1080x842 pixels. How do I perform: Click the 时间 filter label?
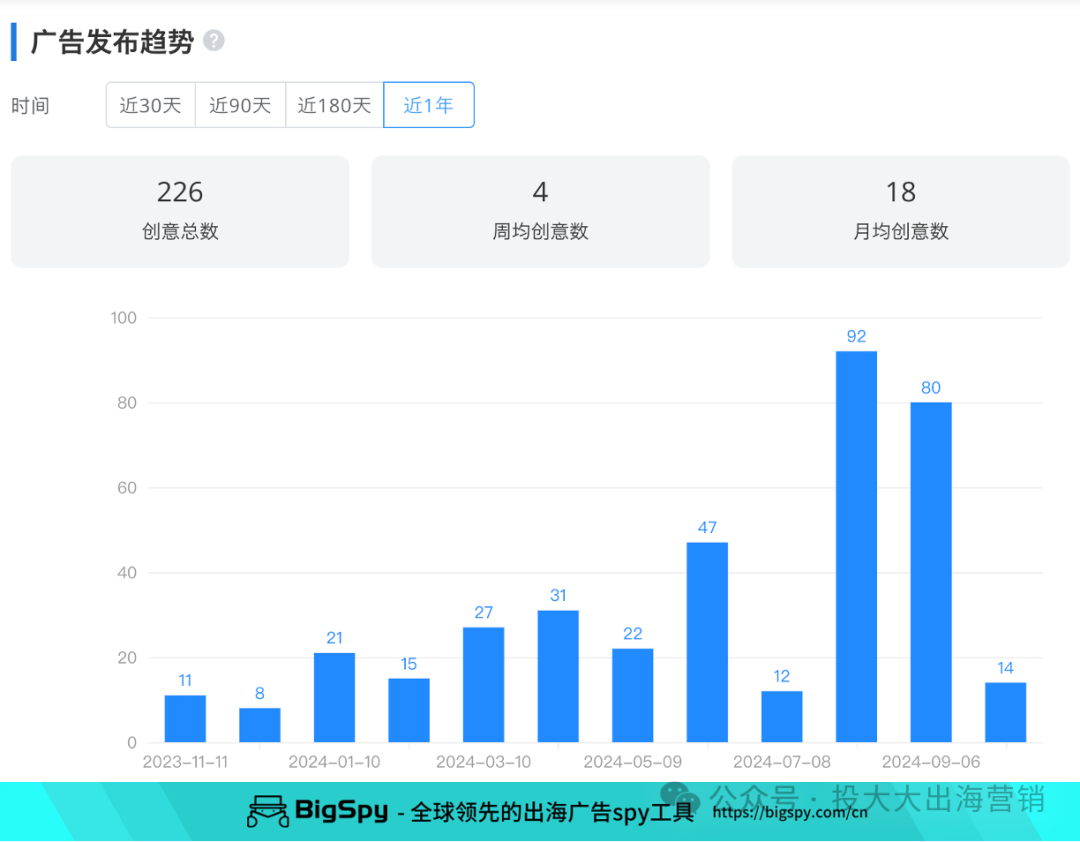click(30, 105)
